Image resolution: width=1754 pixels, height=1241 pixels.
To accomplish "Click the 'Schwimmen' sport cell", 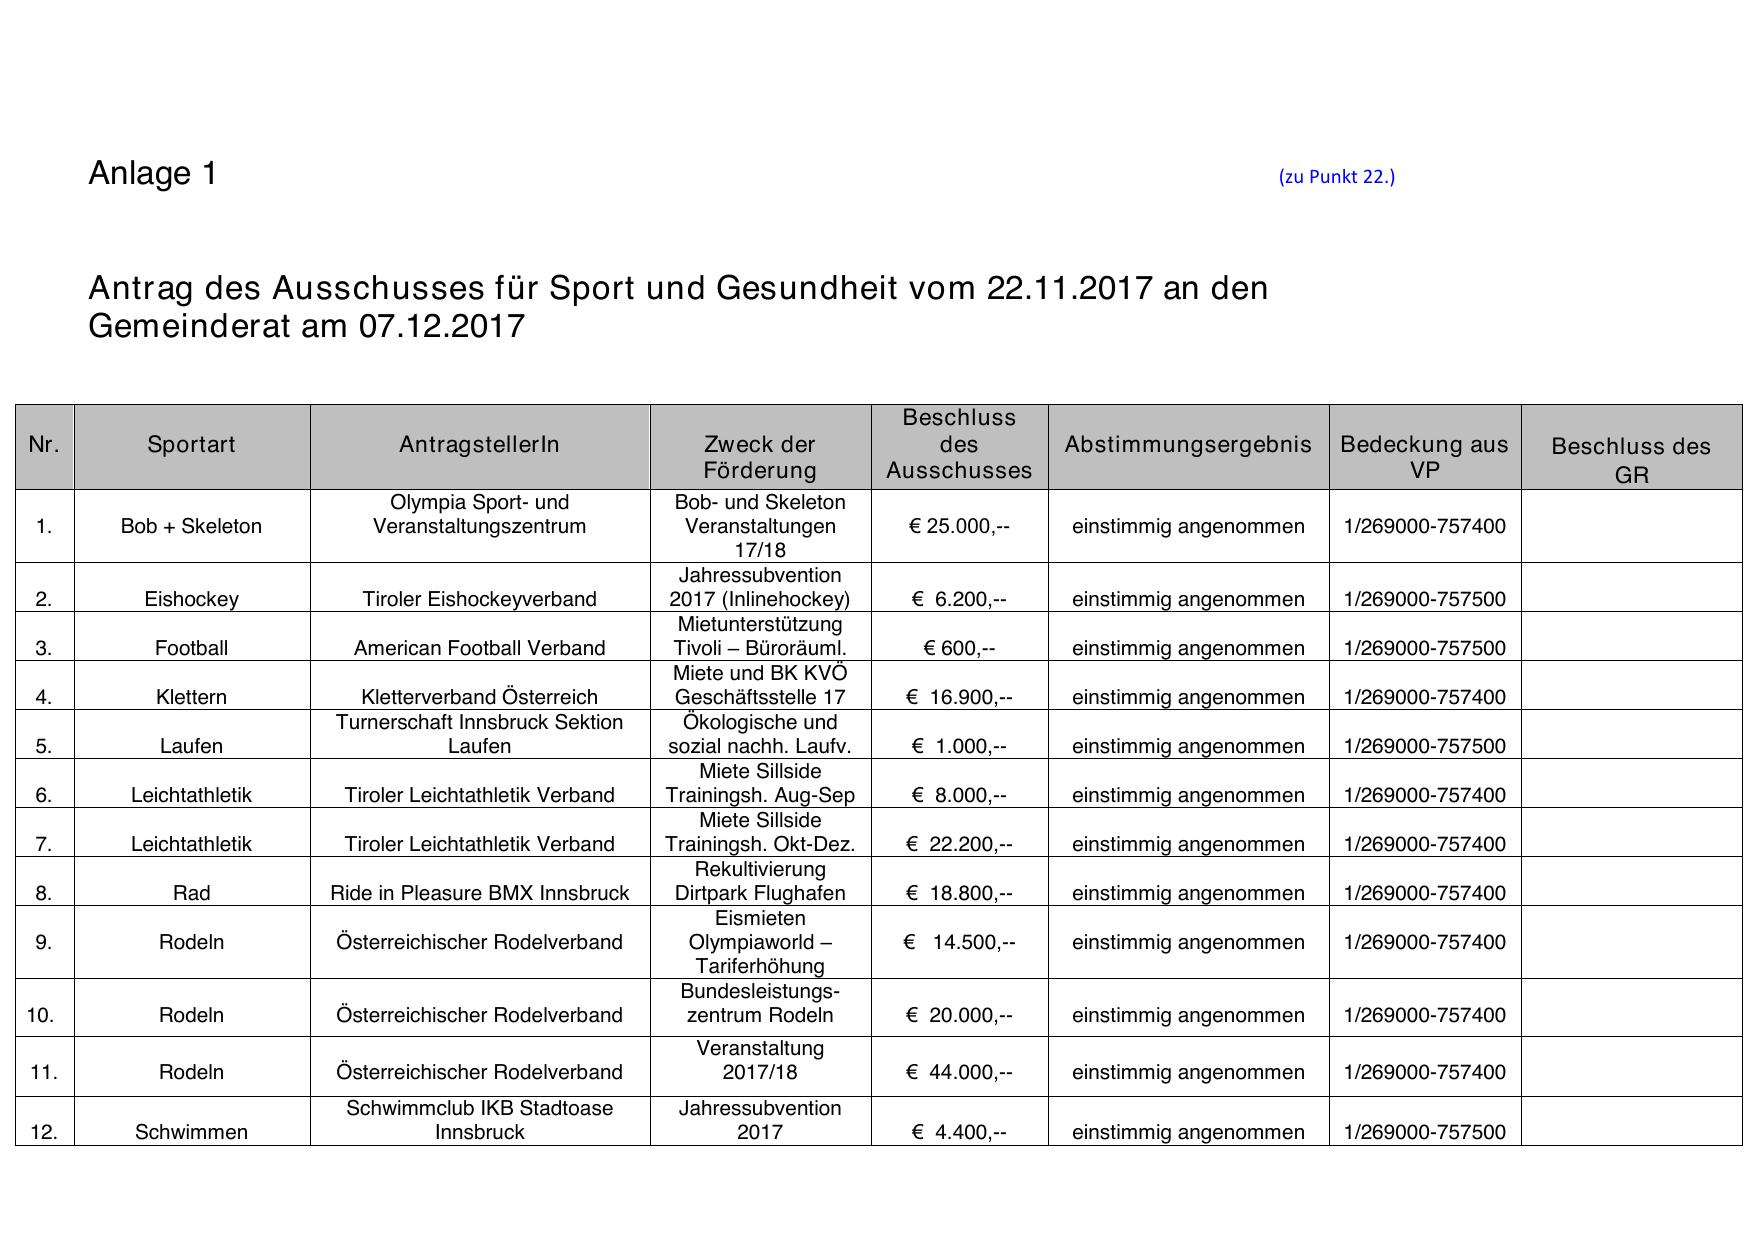I will click(x=191, y=1132).
